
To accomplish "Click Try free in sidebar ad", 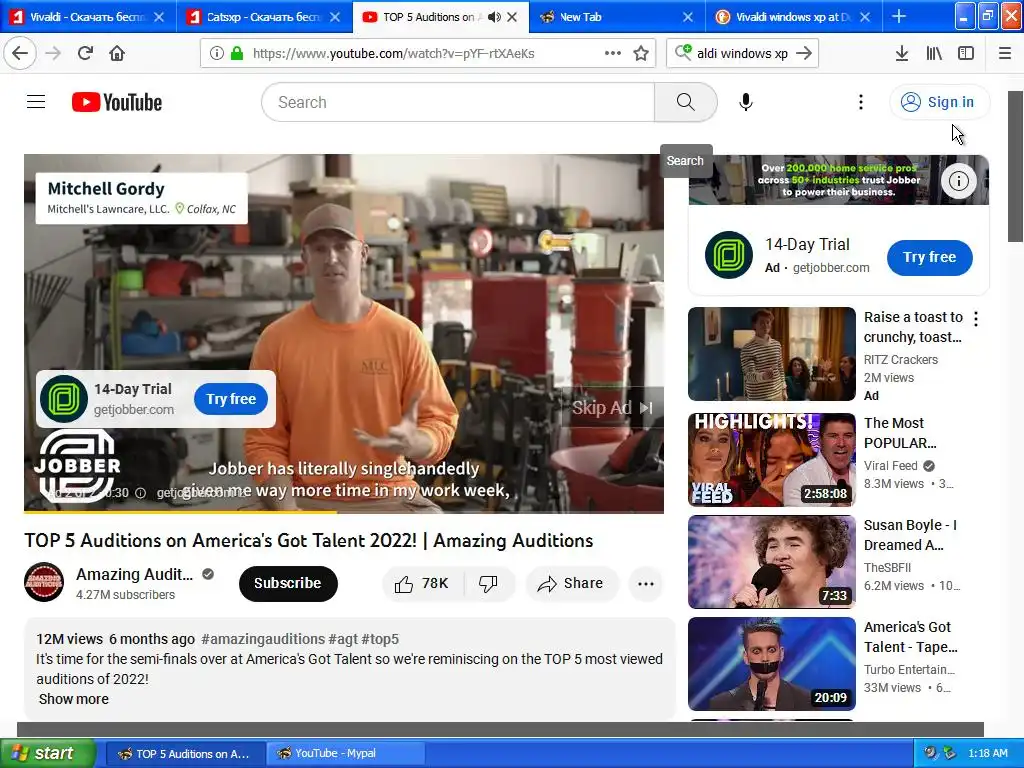I will pyautogui.click(x=929, y=257).
